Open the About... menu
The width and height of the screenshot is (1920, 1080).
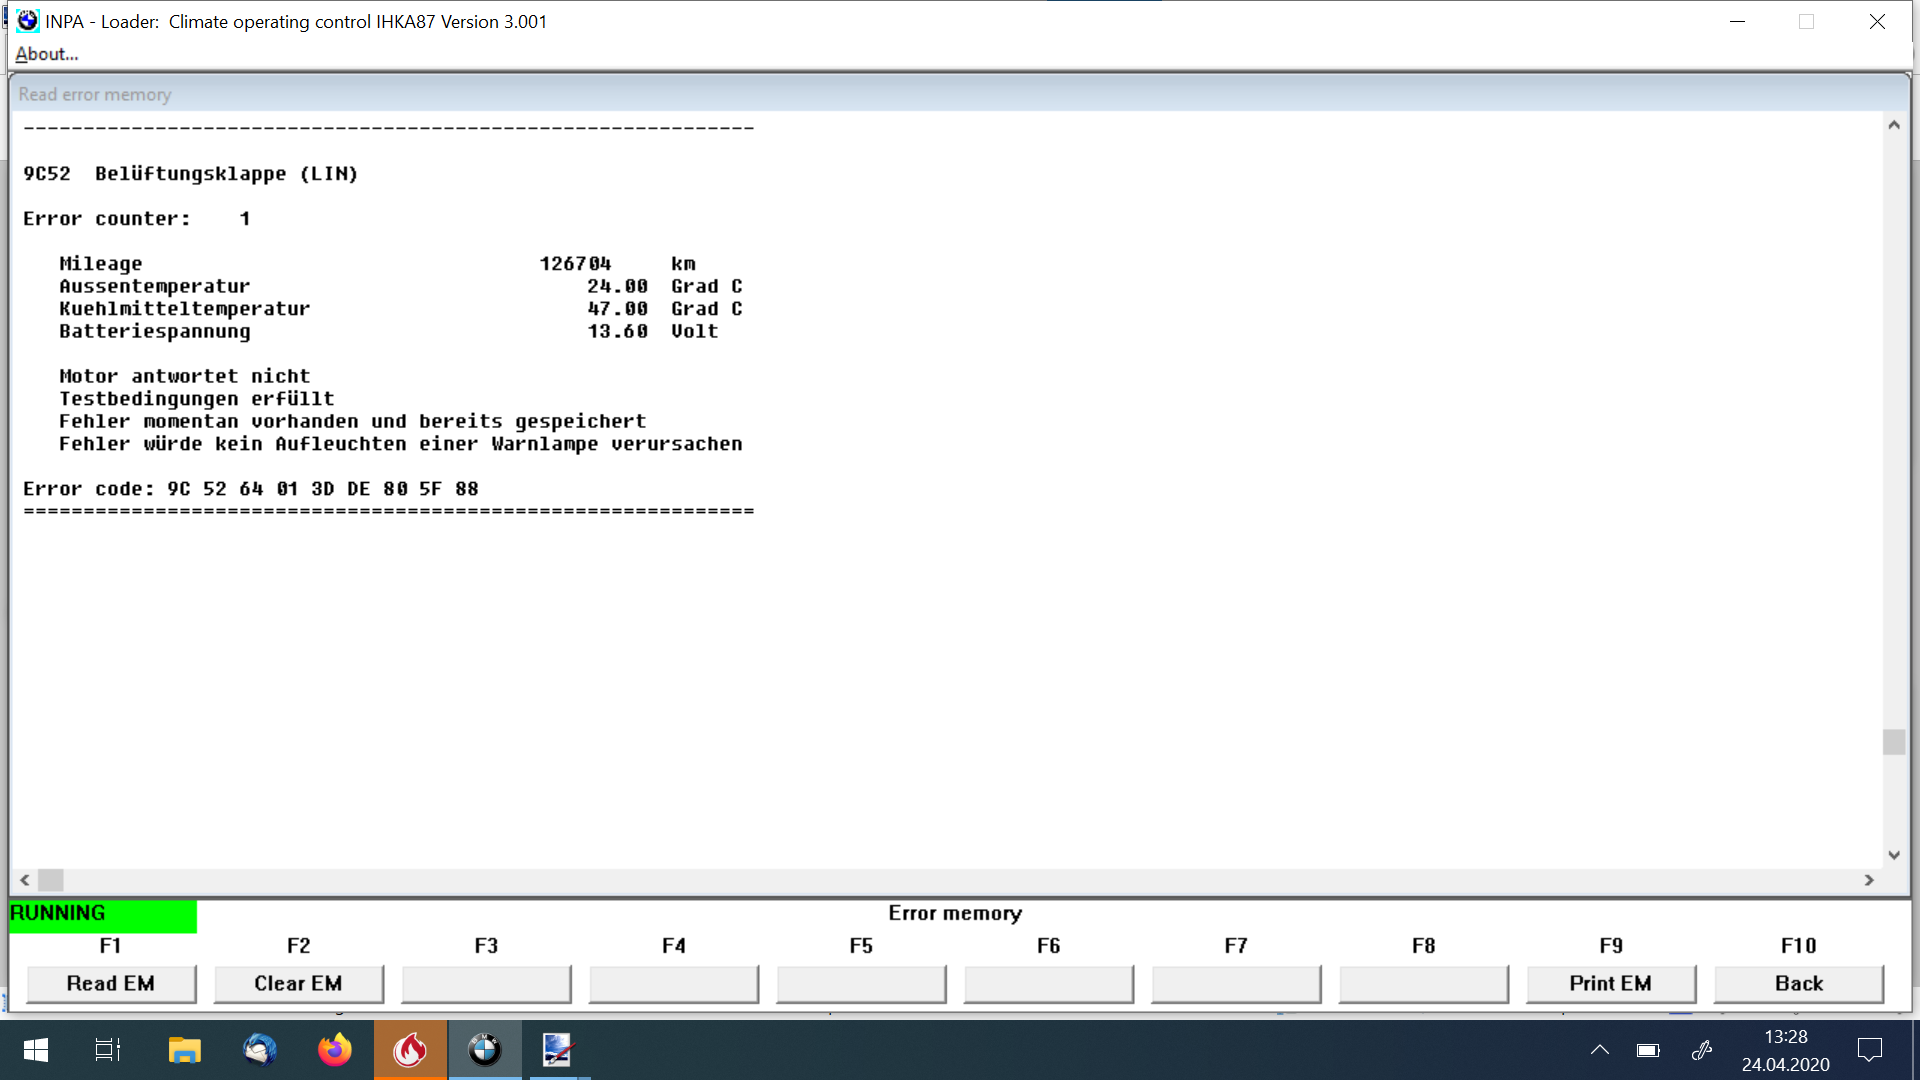(47, 54)
